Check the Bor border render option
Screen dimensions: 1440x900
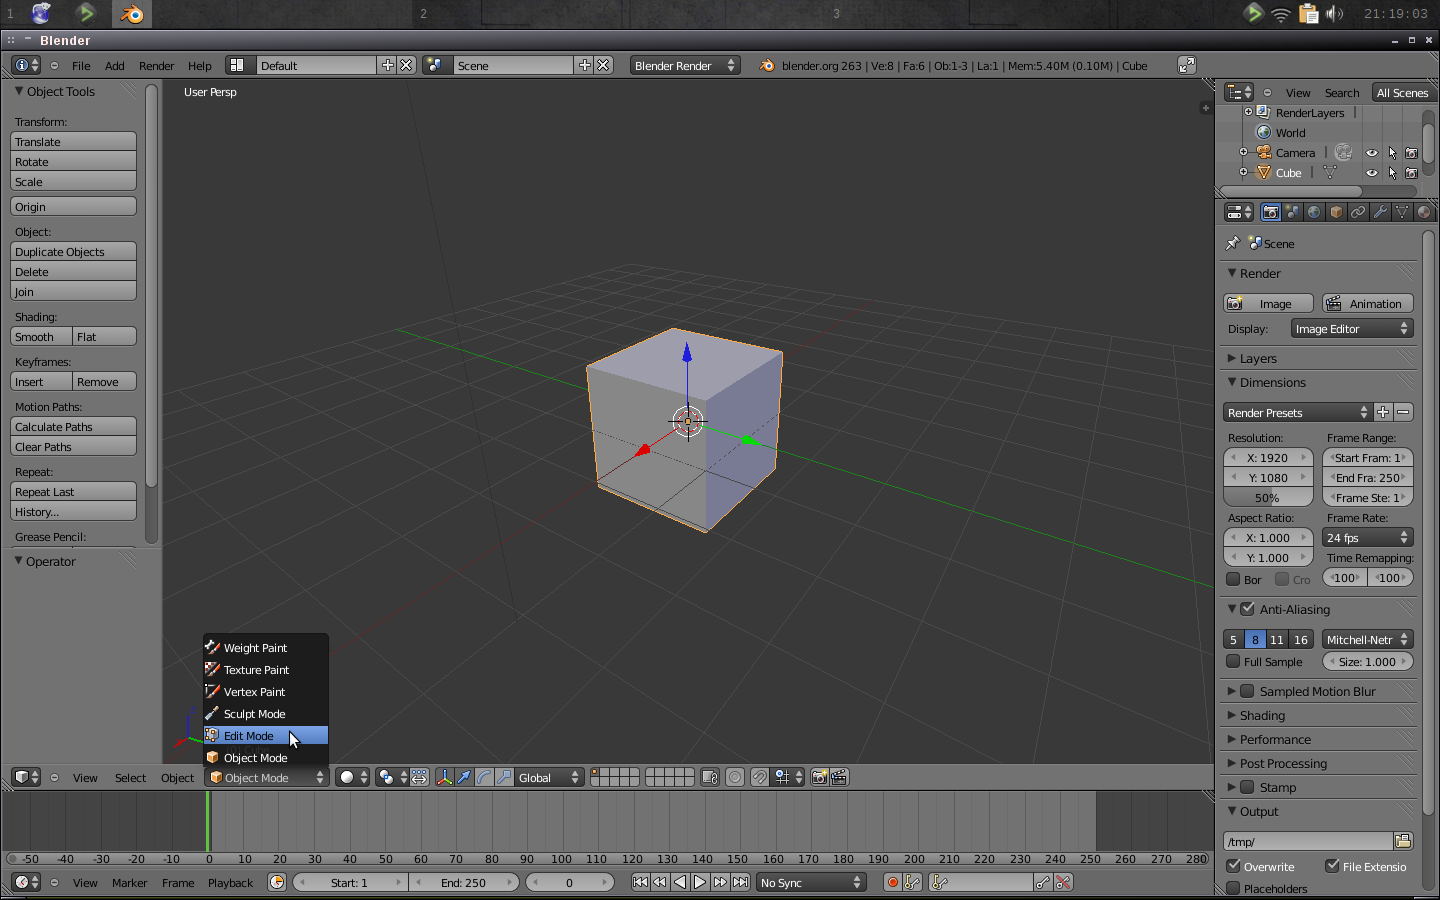click(x=1234, y=578)
